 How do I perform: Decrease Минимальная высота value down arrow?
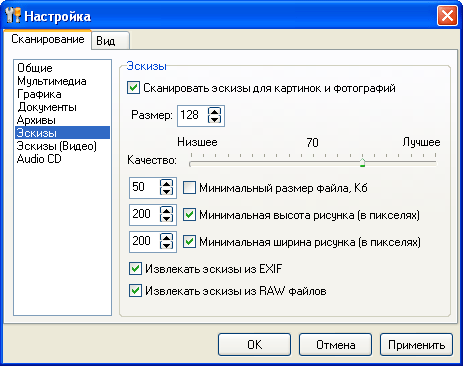point(166,219)
